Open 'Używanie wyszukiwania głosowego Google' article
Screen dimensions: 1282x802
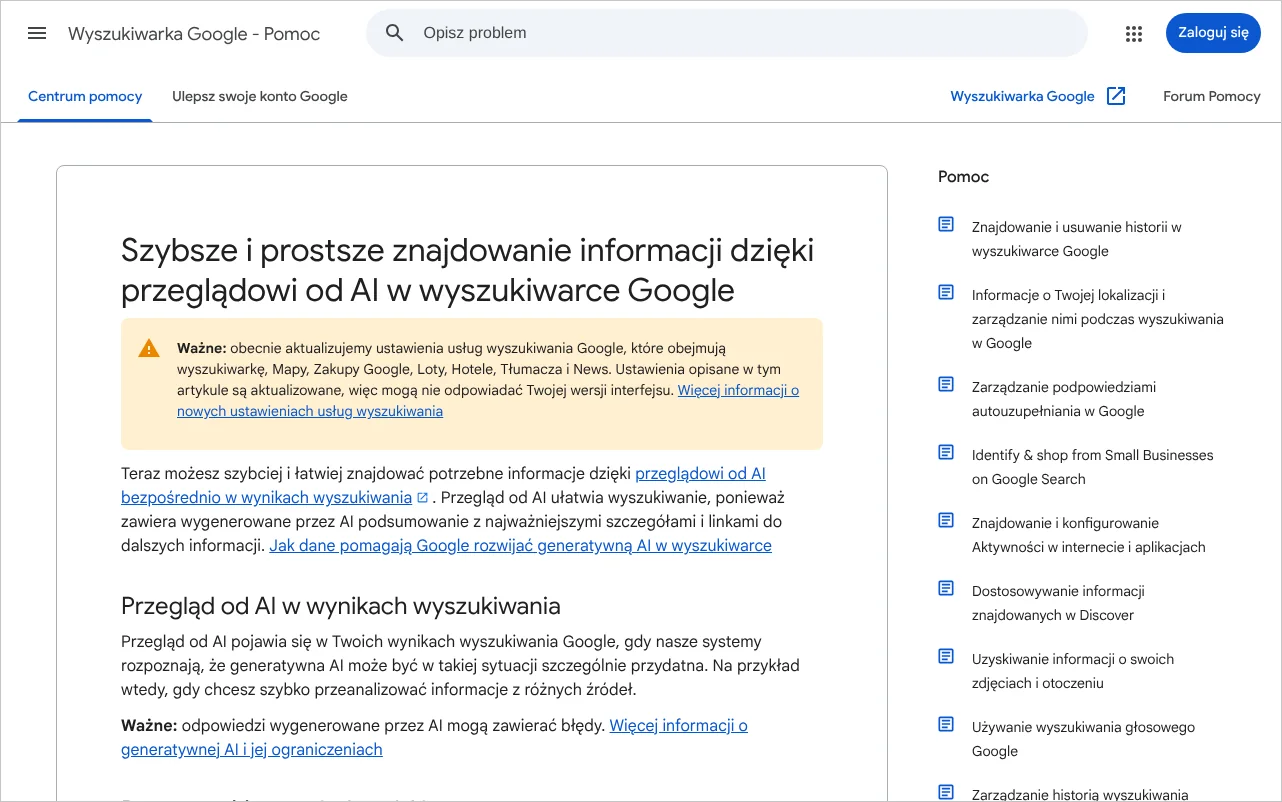pyautogui.click(x=1083, y=739)
